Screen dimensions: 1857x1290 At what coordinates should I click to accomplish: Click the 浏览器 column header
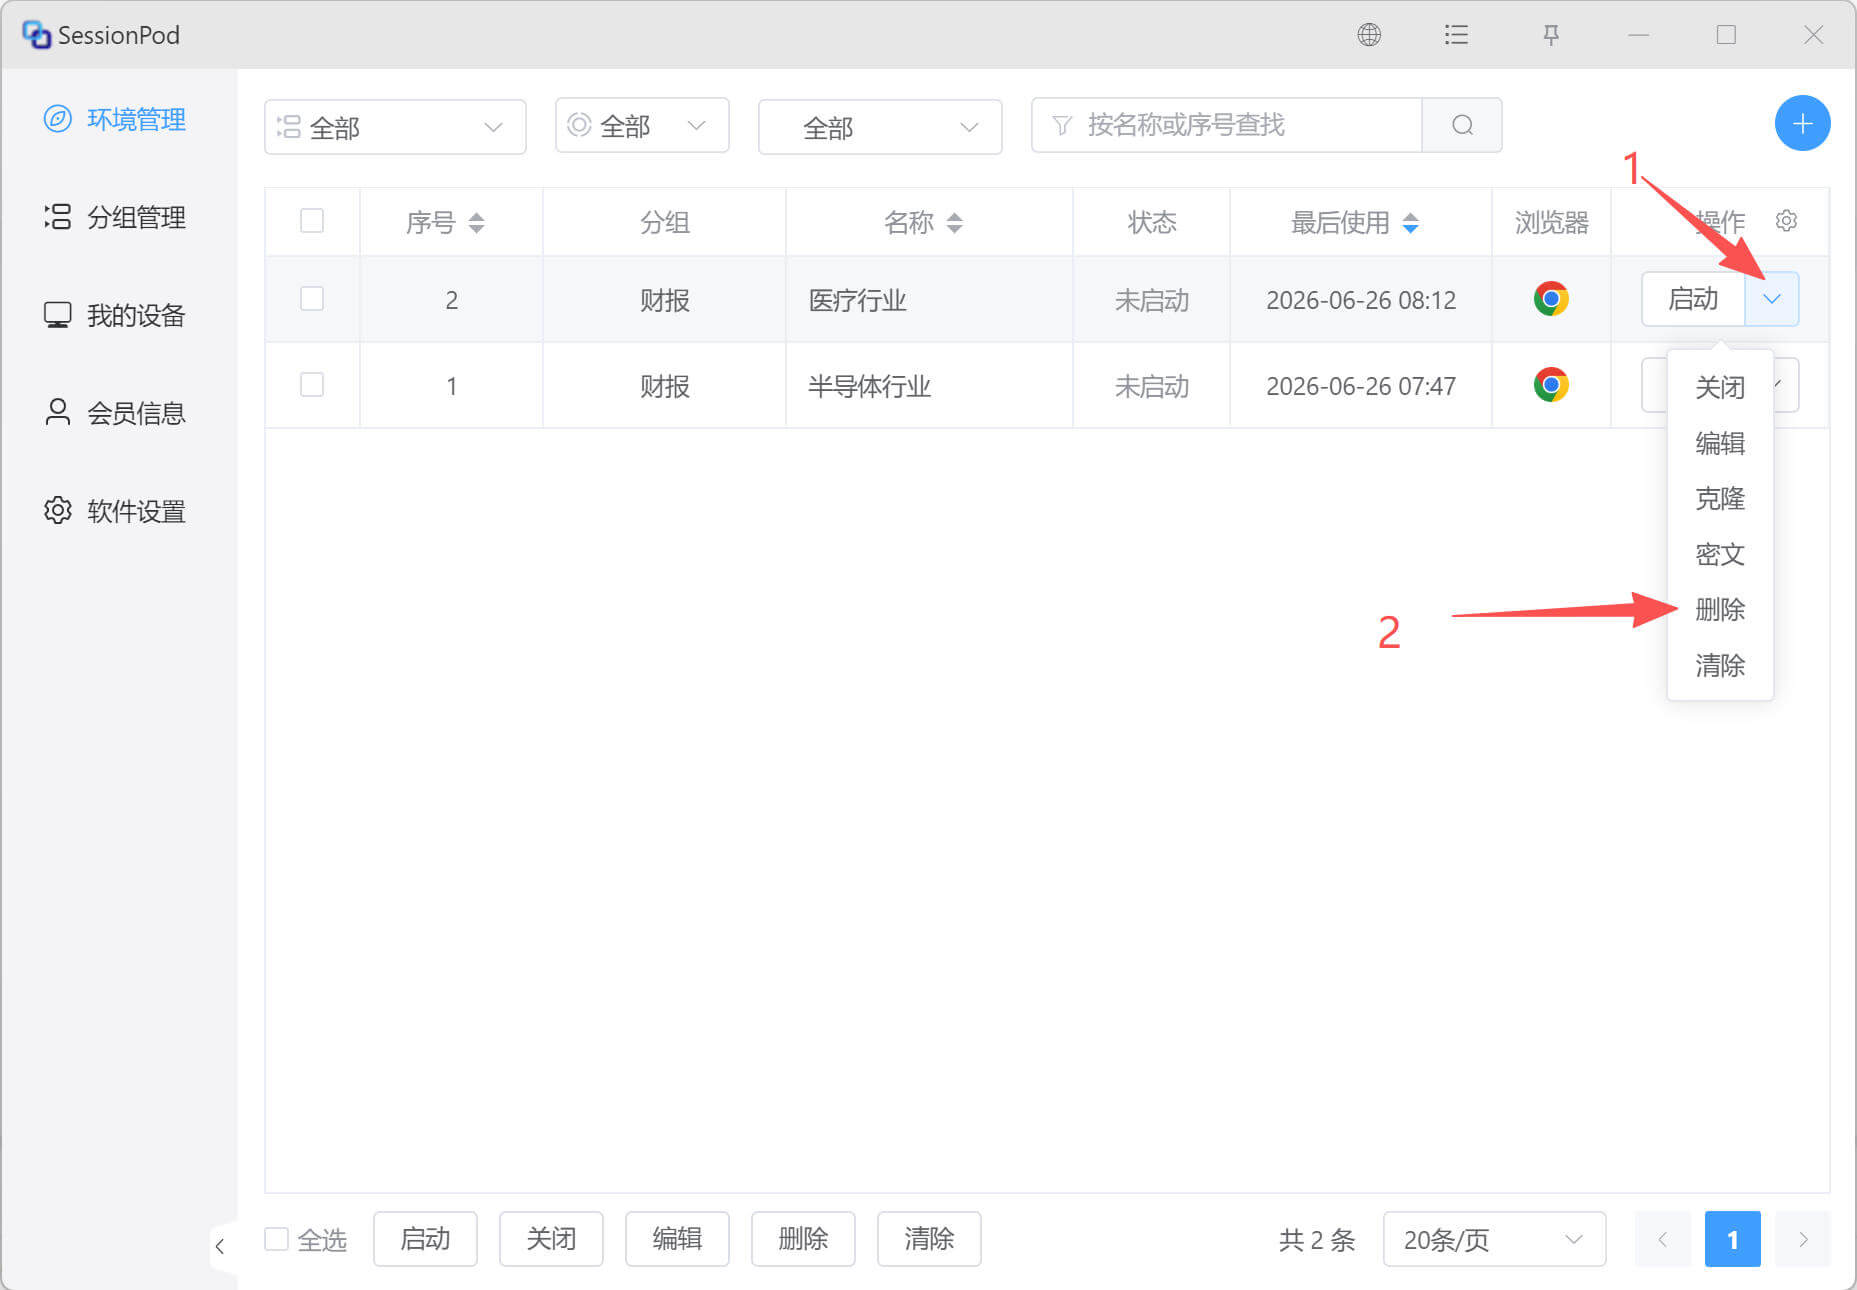tap(1551, 222)
